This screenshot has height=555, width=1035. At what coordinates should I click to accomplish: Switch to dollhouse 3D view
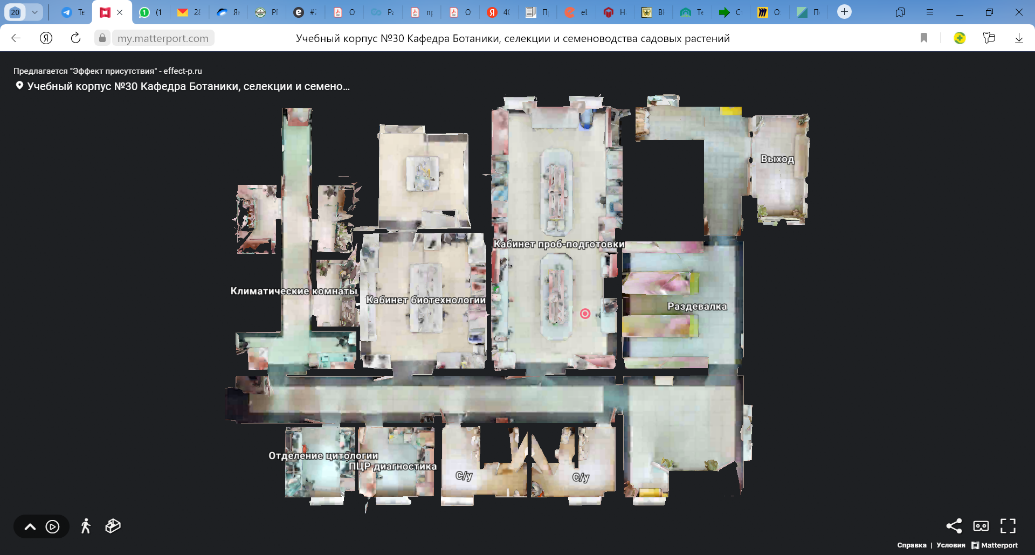pos(113,526)
